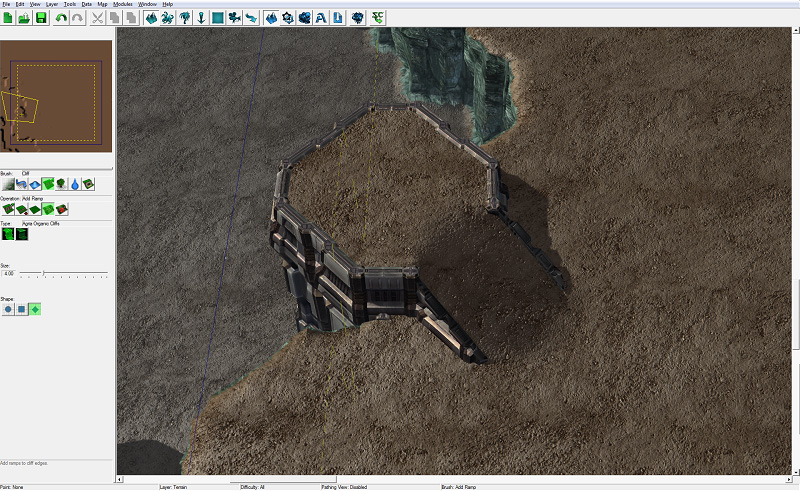Switch to the Regions layer (teal square icon)

pyautogui.click(x=218, y=18)
